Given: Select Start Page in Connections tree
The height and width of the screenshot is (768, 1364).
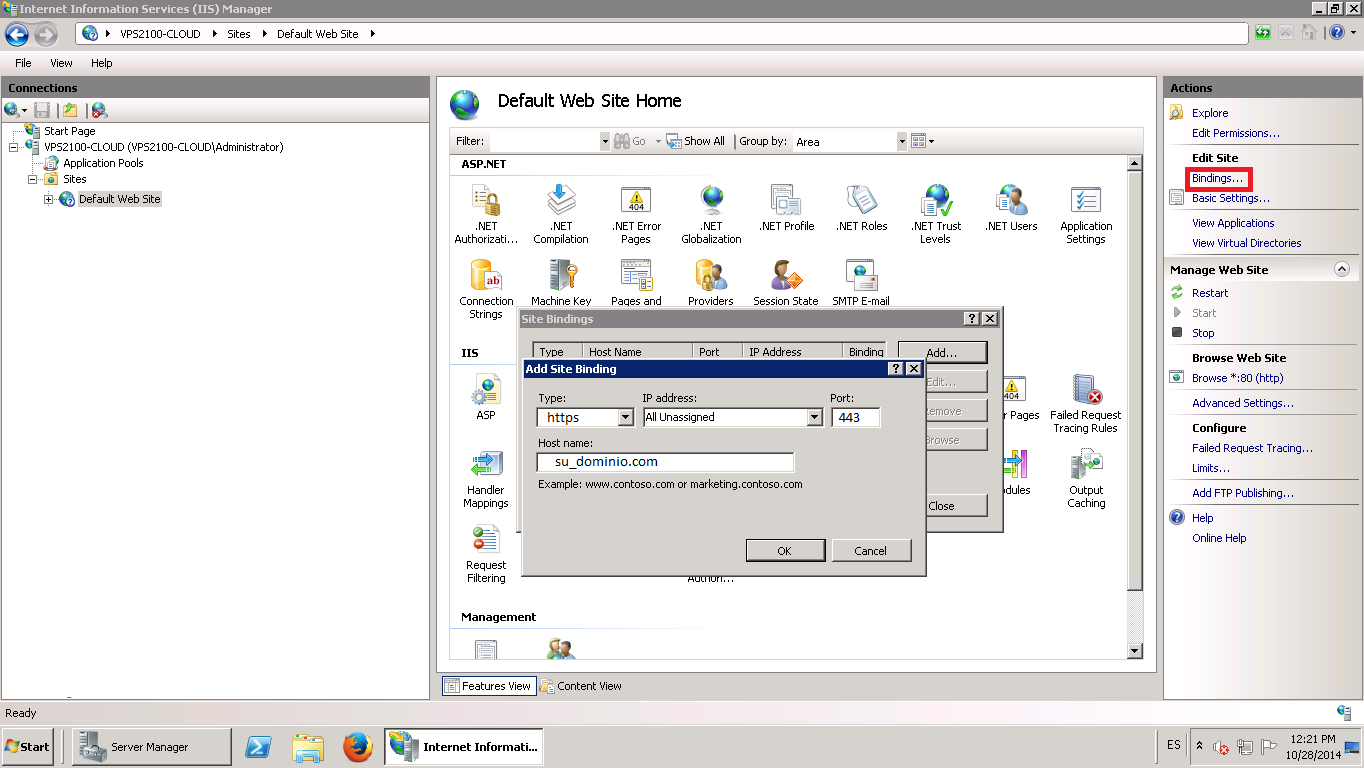Looking at the screenshot, I should 70,131.
